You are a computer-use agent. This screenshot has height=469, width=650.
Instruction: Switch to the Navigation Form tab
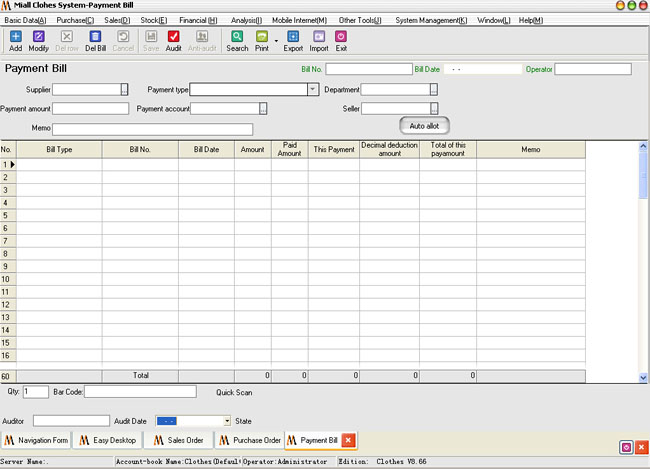36,440
